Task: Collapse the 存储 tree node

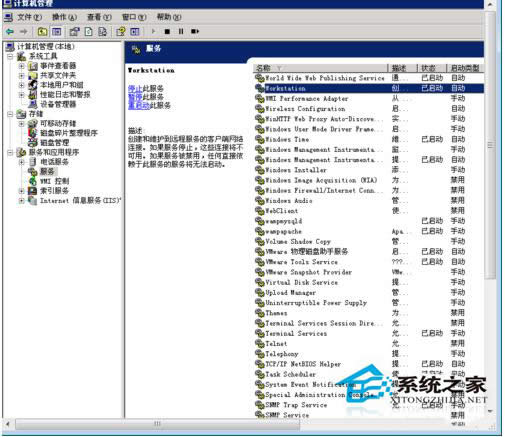Action: pos(10,114)
